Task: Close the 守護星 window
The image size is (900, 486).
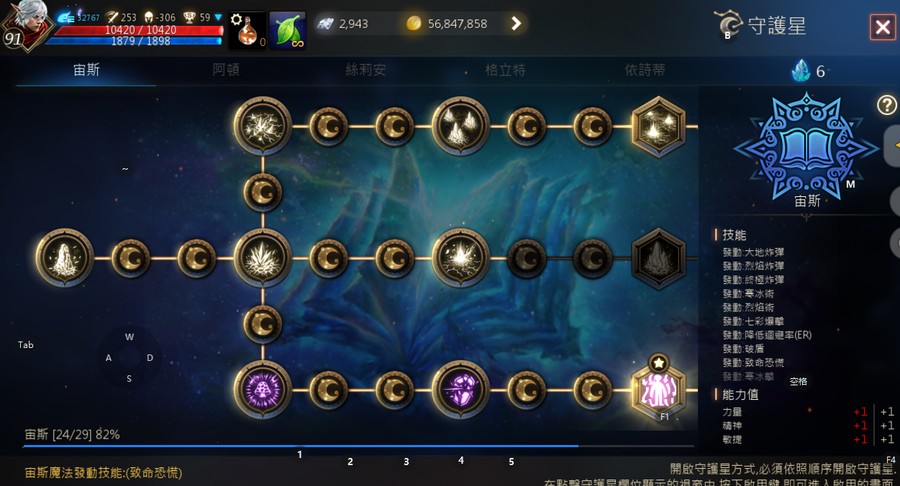Action: (x=883, y=26)
